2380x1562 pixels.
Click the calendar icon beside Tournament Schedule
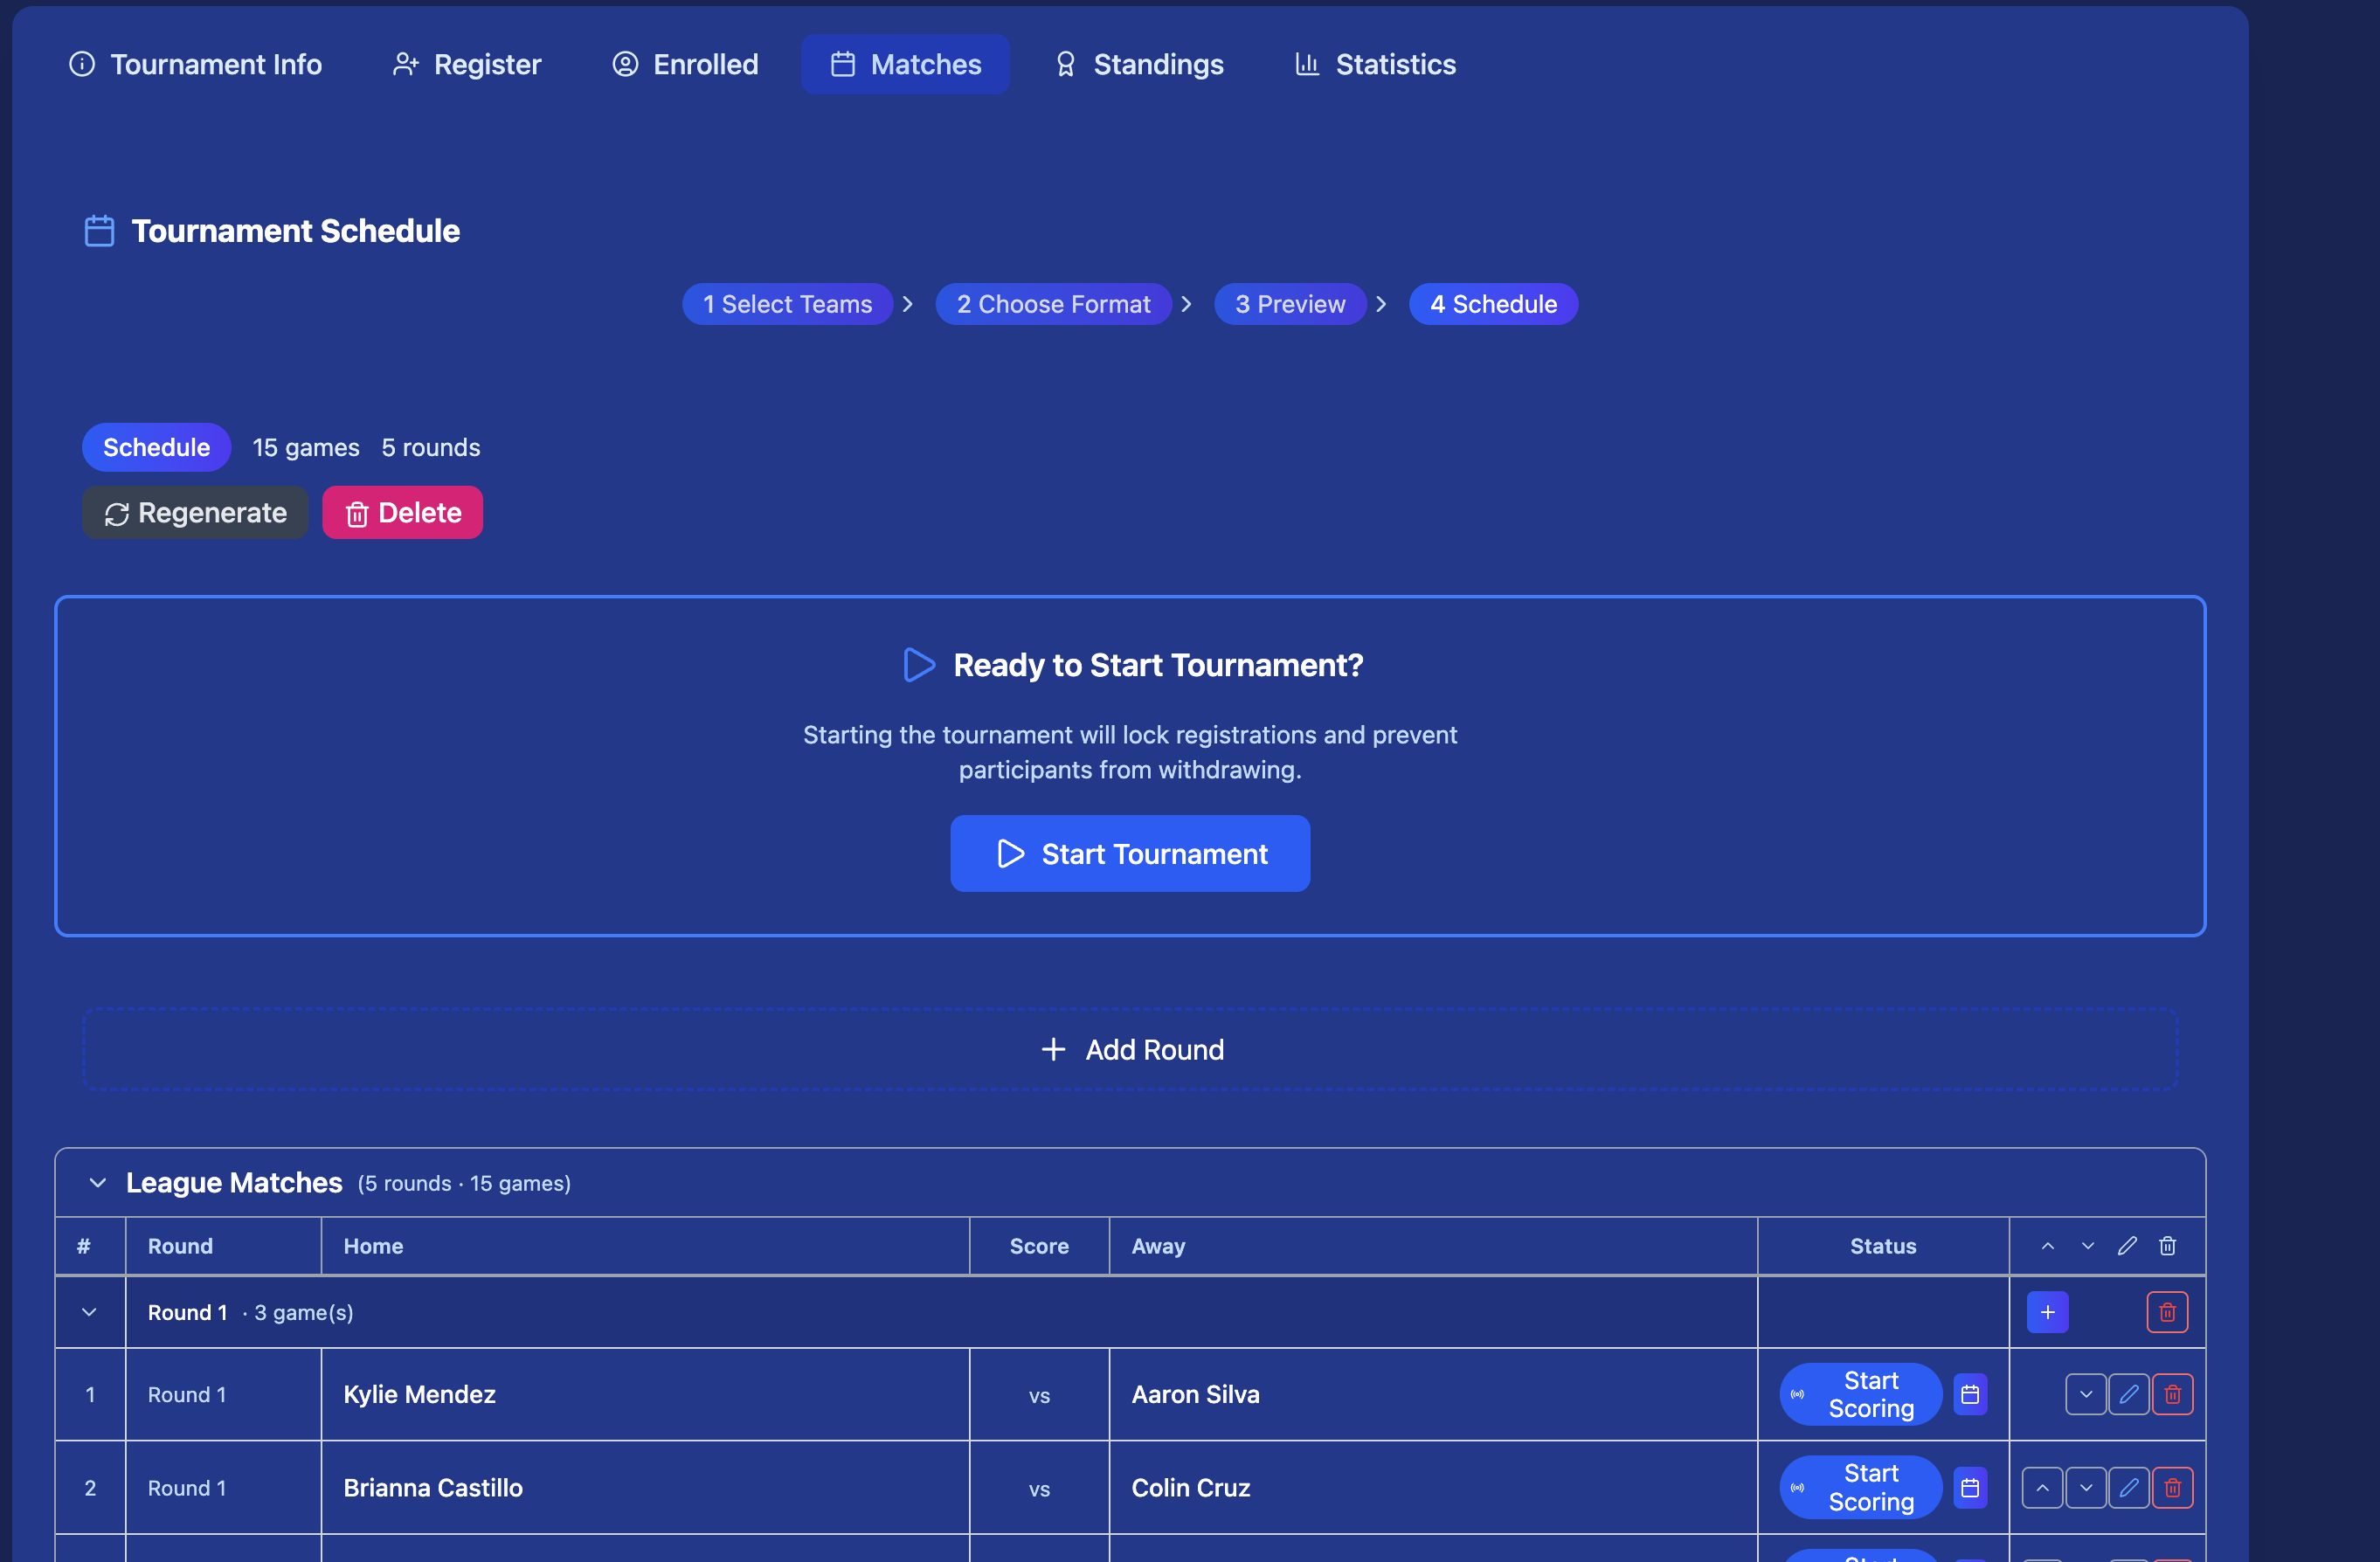coord(99,231)
